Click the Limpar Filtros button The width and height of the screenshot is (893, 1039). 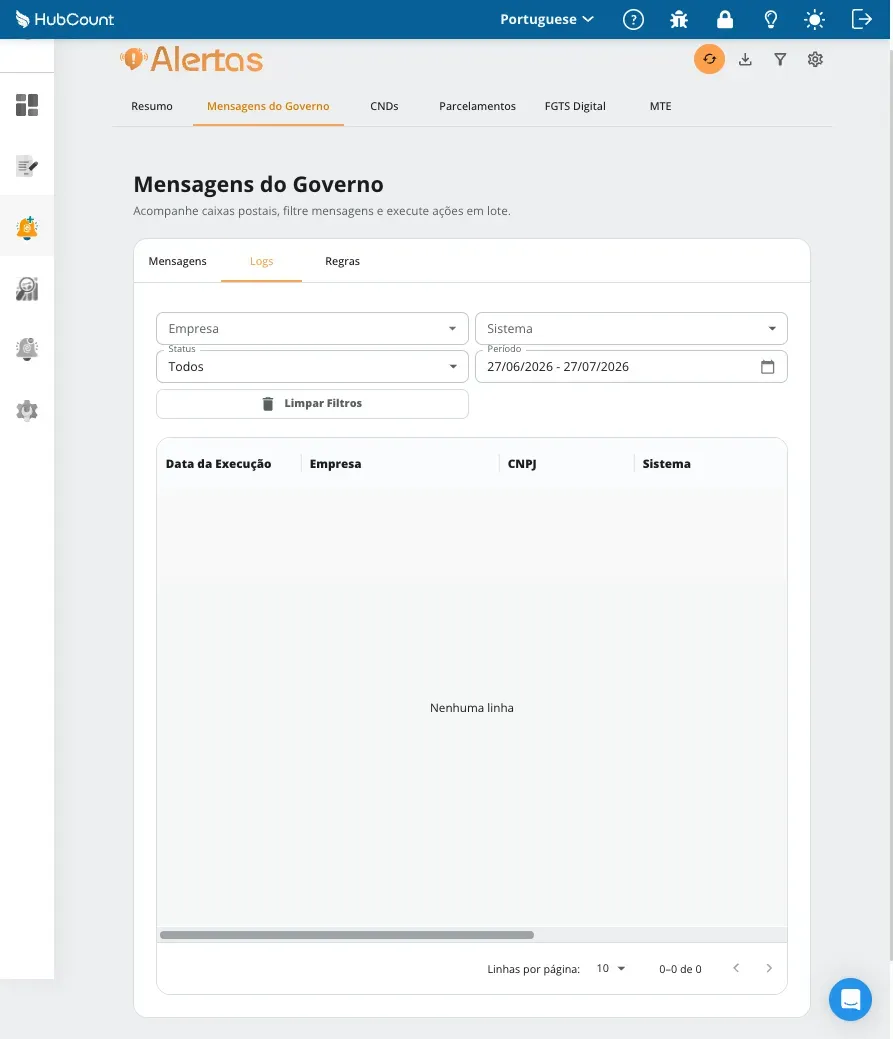point(312,404)
